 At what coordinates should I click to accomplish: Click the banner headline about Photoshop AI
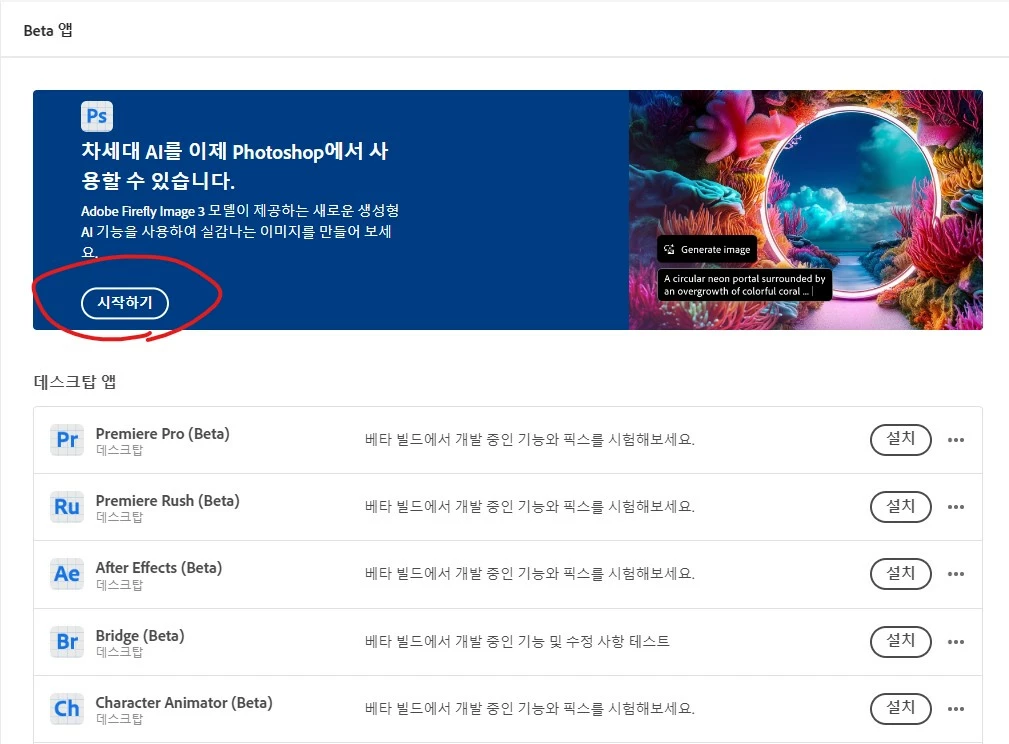coord(235,165)
